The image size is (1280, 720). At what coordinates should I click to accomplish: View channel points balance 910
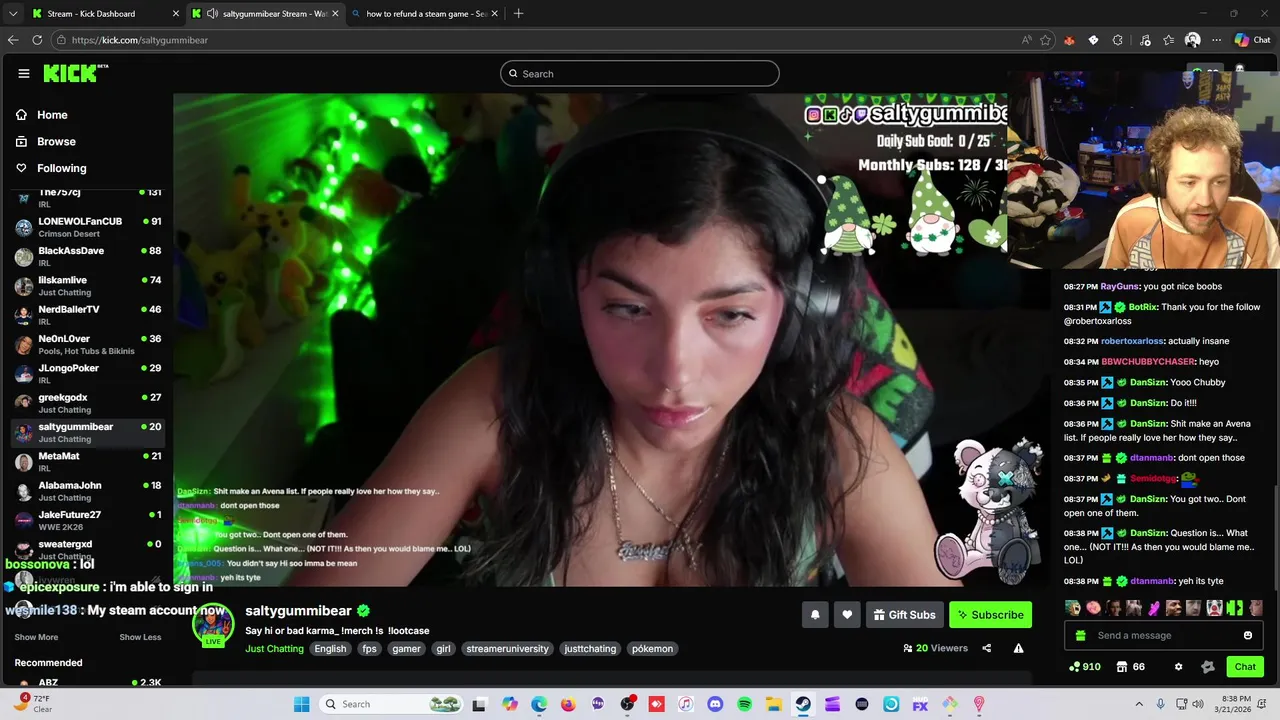coord(1084,666)
